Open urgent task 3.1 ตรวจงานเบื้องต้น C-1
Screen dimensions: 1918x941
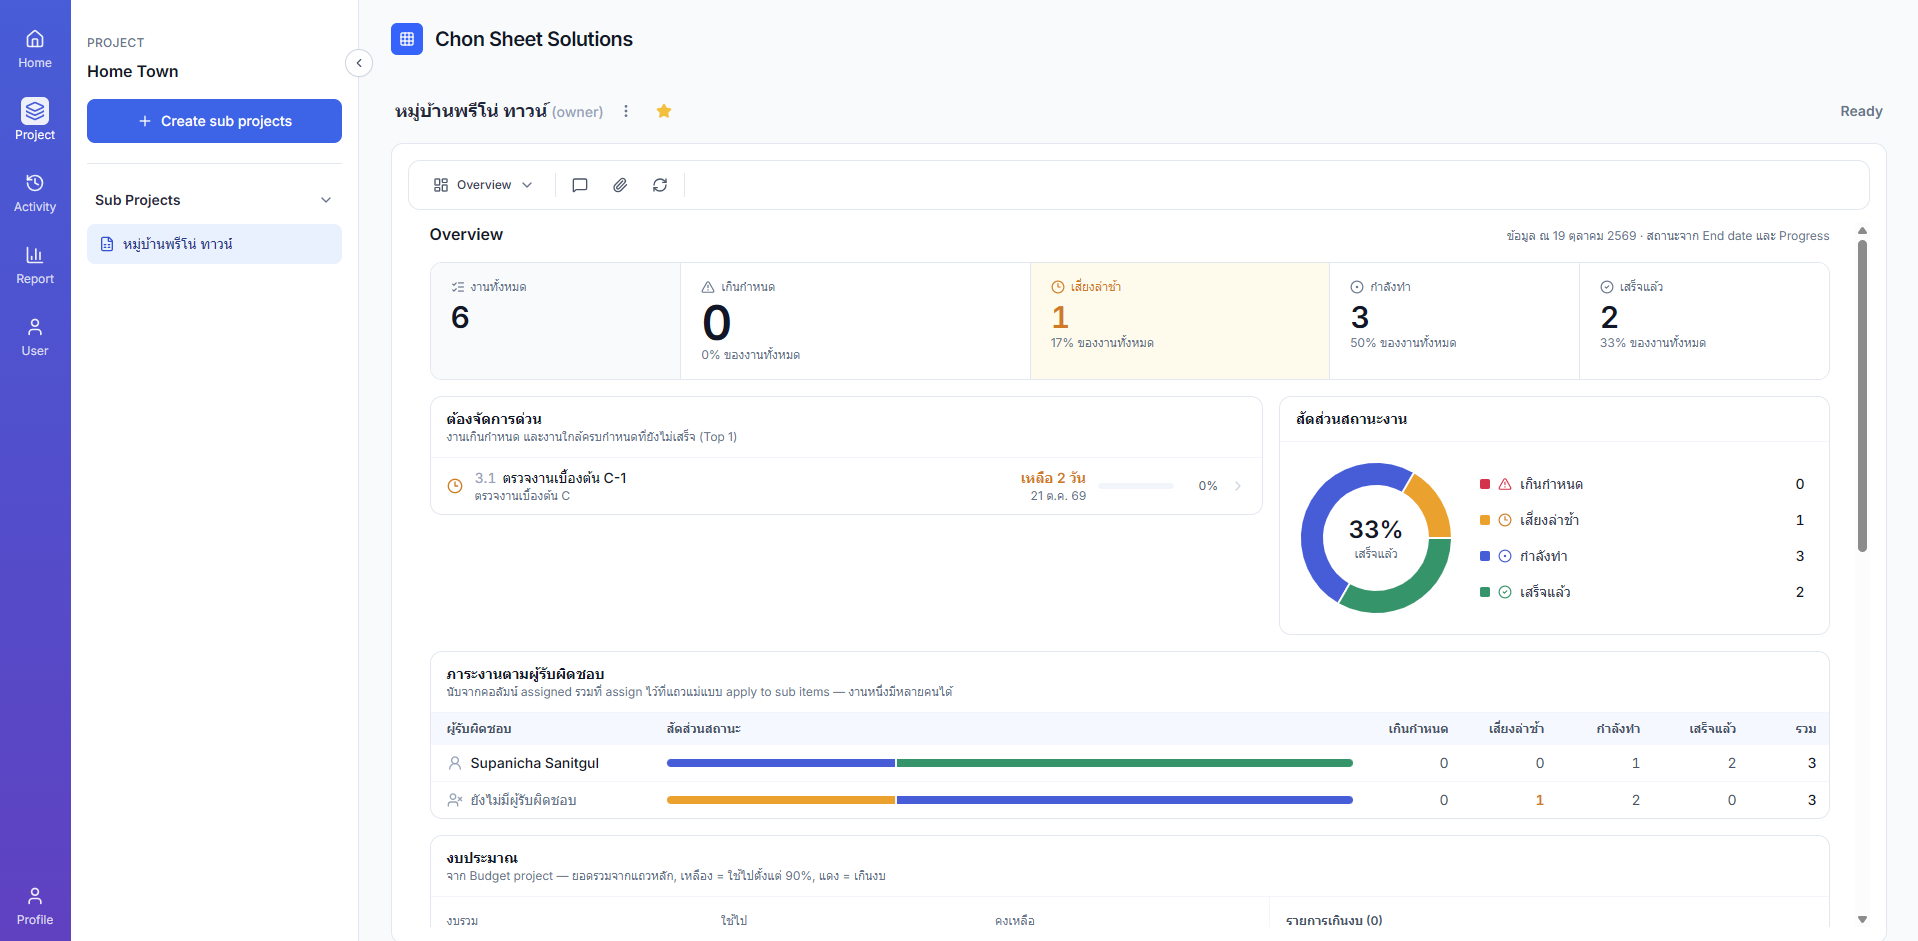click(x=846, y=486)
